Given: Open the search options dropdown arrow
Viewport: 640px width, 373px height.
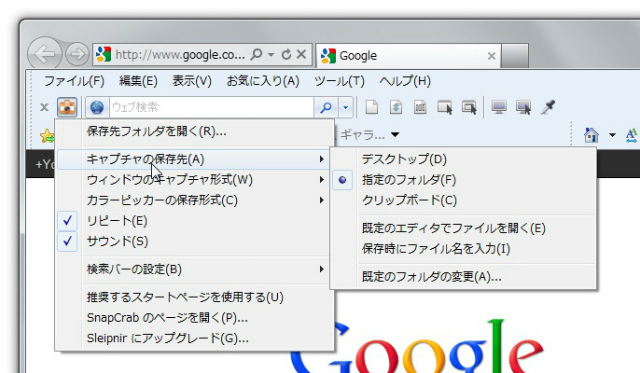Looking at the screenshot, I should 345,107.
